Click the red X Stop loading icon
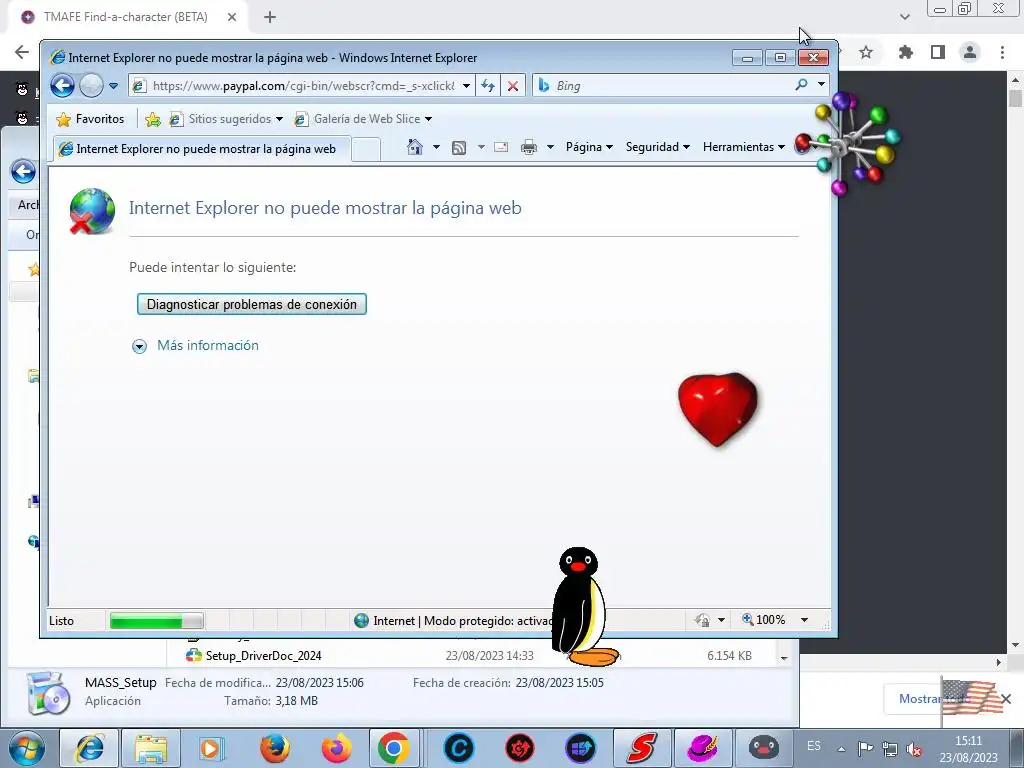Viewport: 1024px width, 768px height. point(513,86)
